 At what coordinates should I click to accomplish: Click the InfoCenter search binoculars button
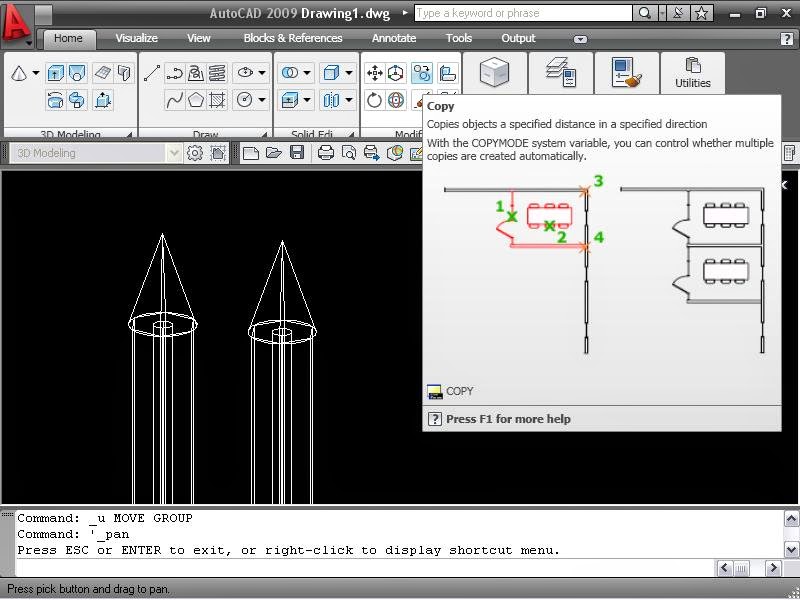pyautogui.click(x=644, y=13)
